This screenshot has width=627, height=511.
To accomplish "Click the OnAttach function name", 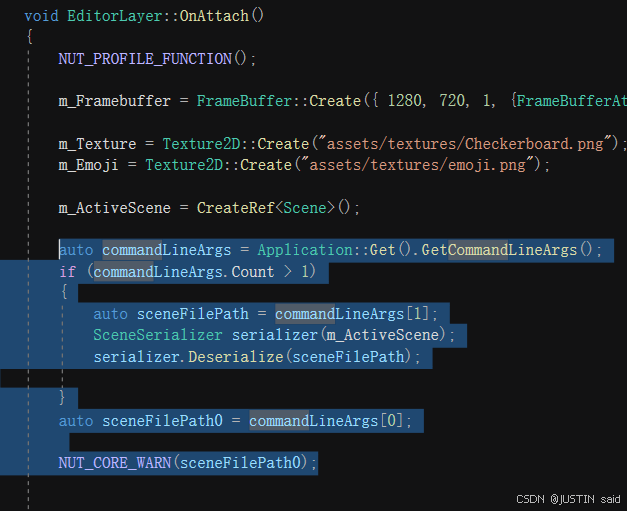I will 226,16.
